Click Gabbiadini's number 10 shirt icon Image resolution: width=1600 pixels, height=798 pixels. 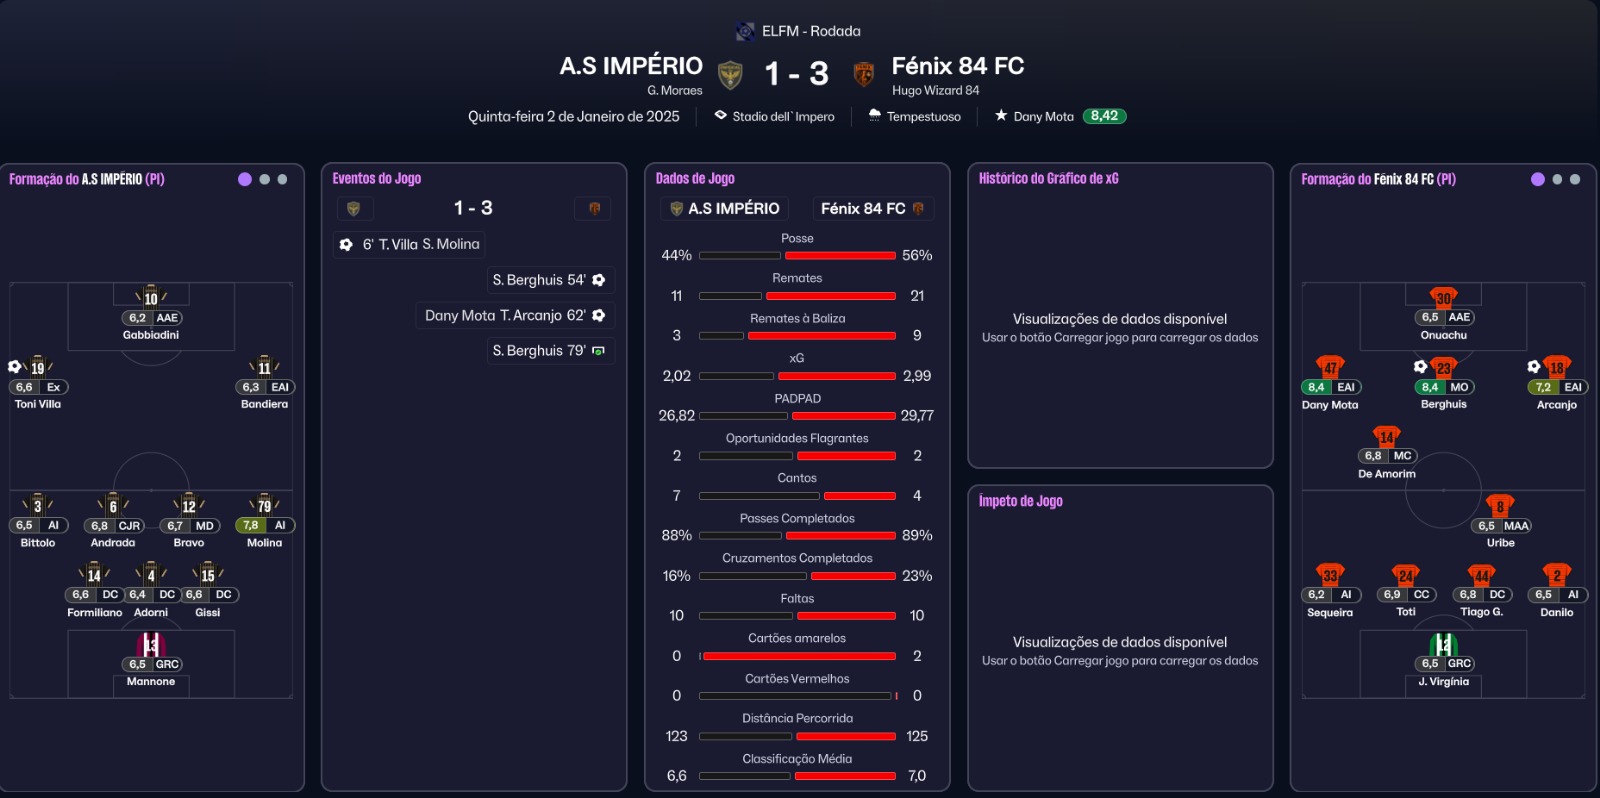click(x=151, y=296)
